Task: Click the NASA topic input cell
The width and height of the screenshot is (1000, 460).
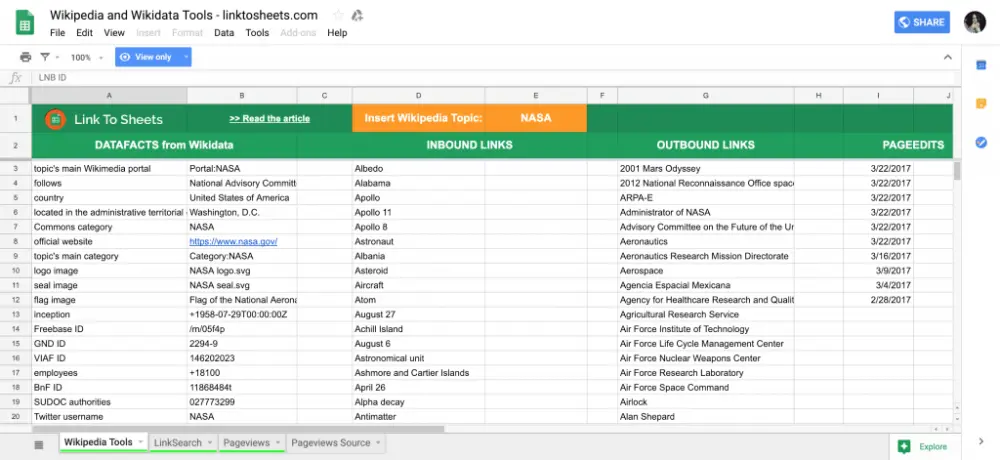Action: pyautogui.click(x=536, y=118)
